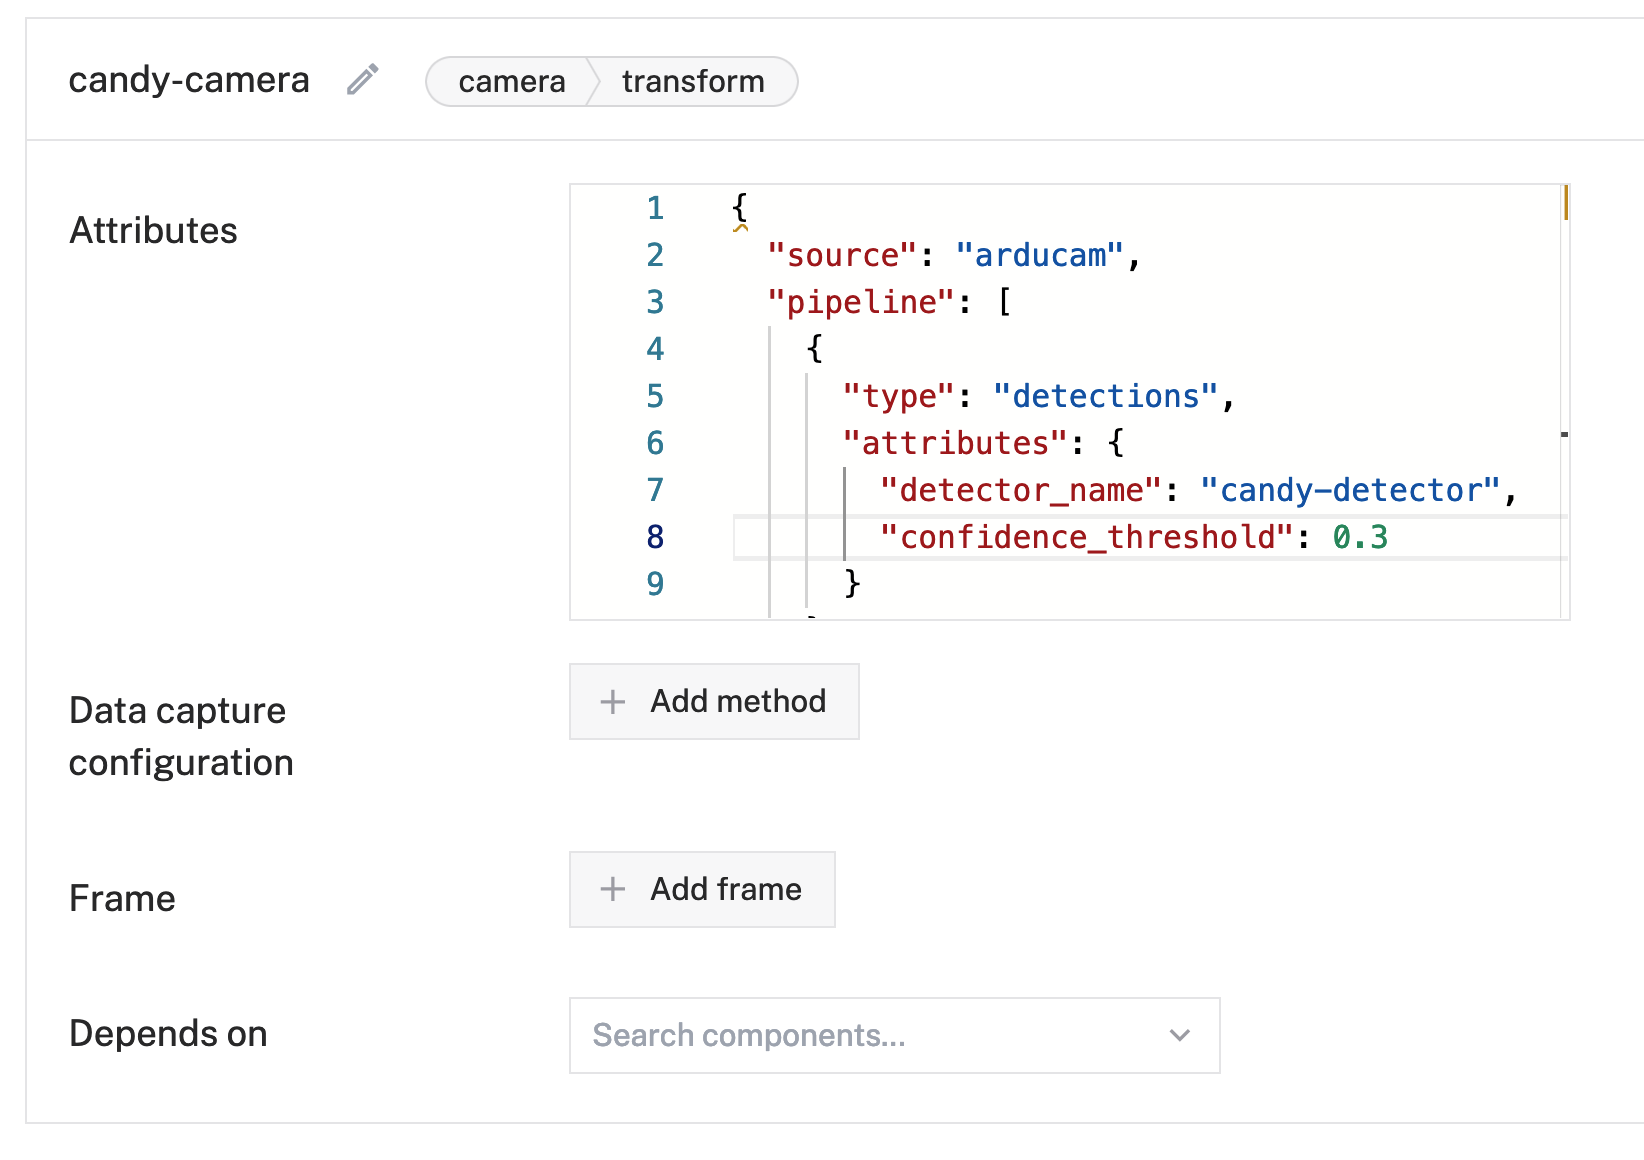The image size is (1644, 1160).
Task: Click line number 3 in the editor gutter
Action: coord(655,302)
